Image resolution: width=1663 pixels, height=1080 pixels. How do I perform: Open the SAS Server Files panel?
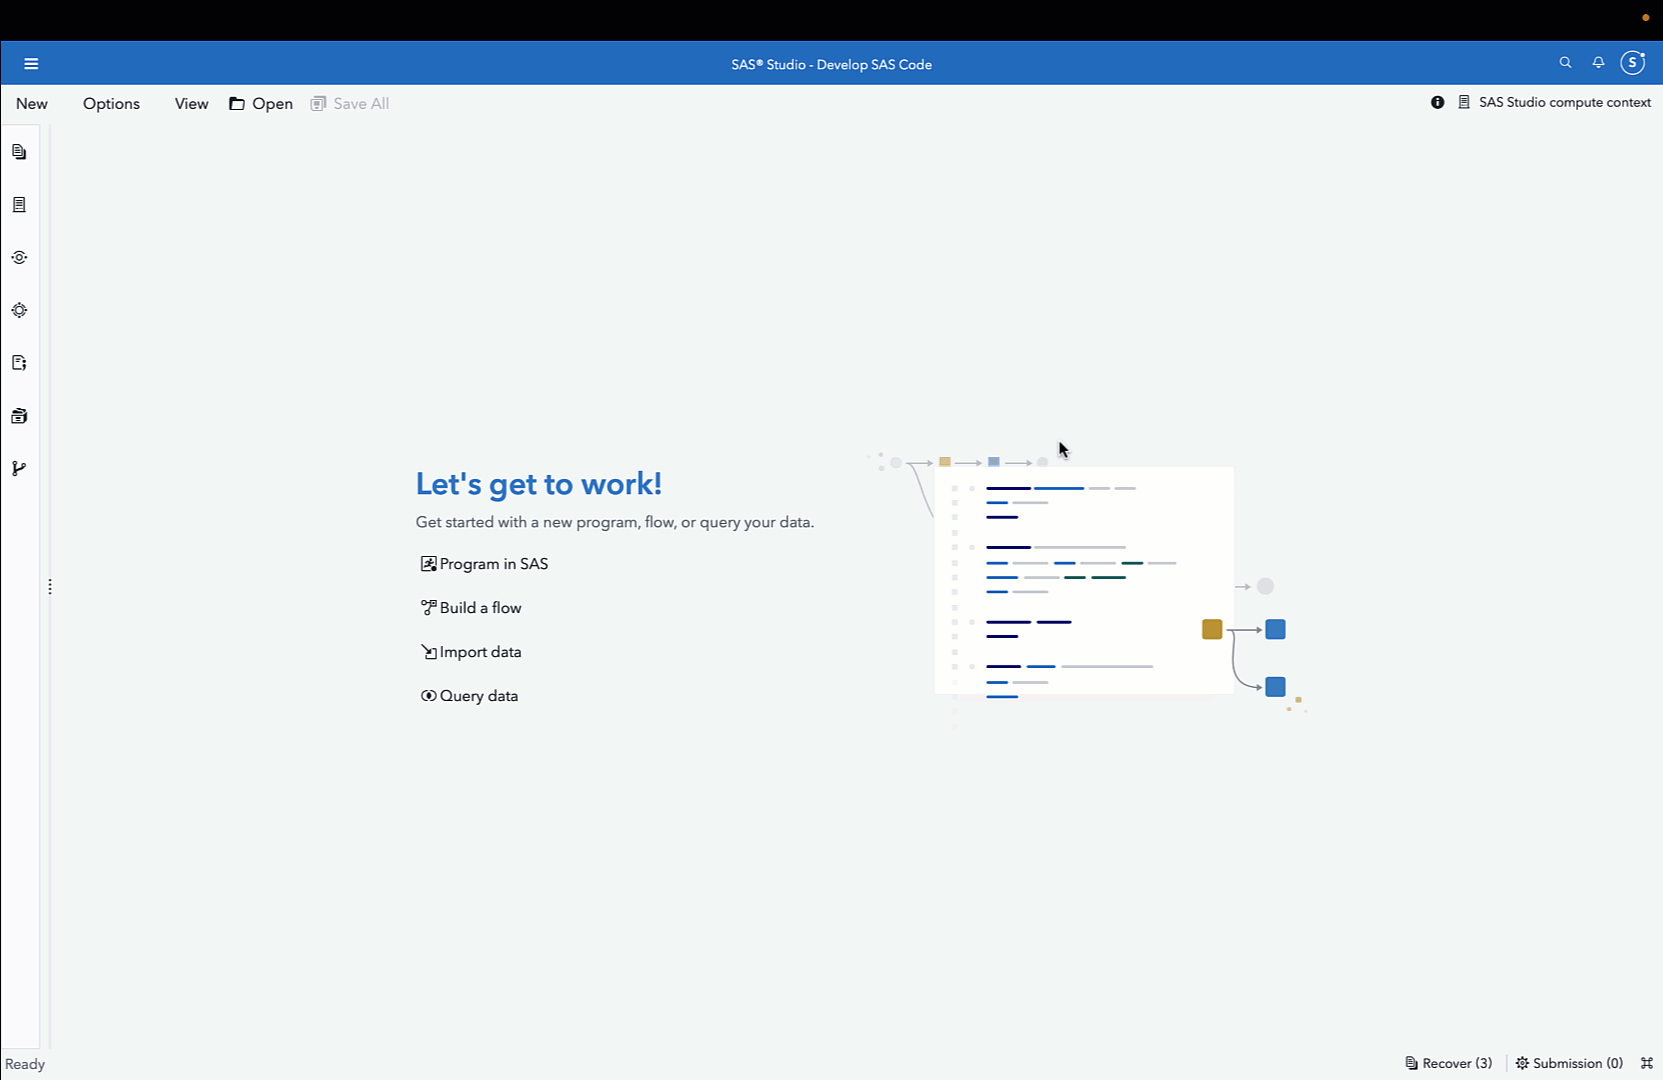tap(19, 204)
